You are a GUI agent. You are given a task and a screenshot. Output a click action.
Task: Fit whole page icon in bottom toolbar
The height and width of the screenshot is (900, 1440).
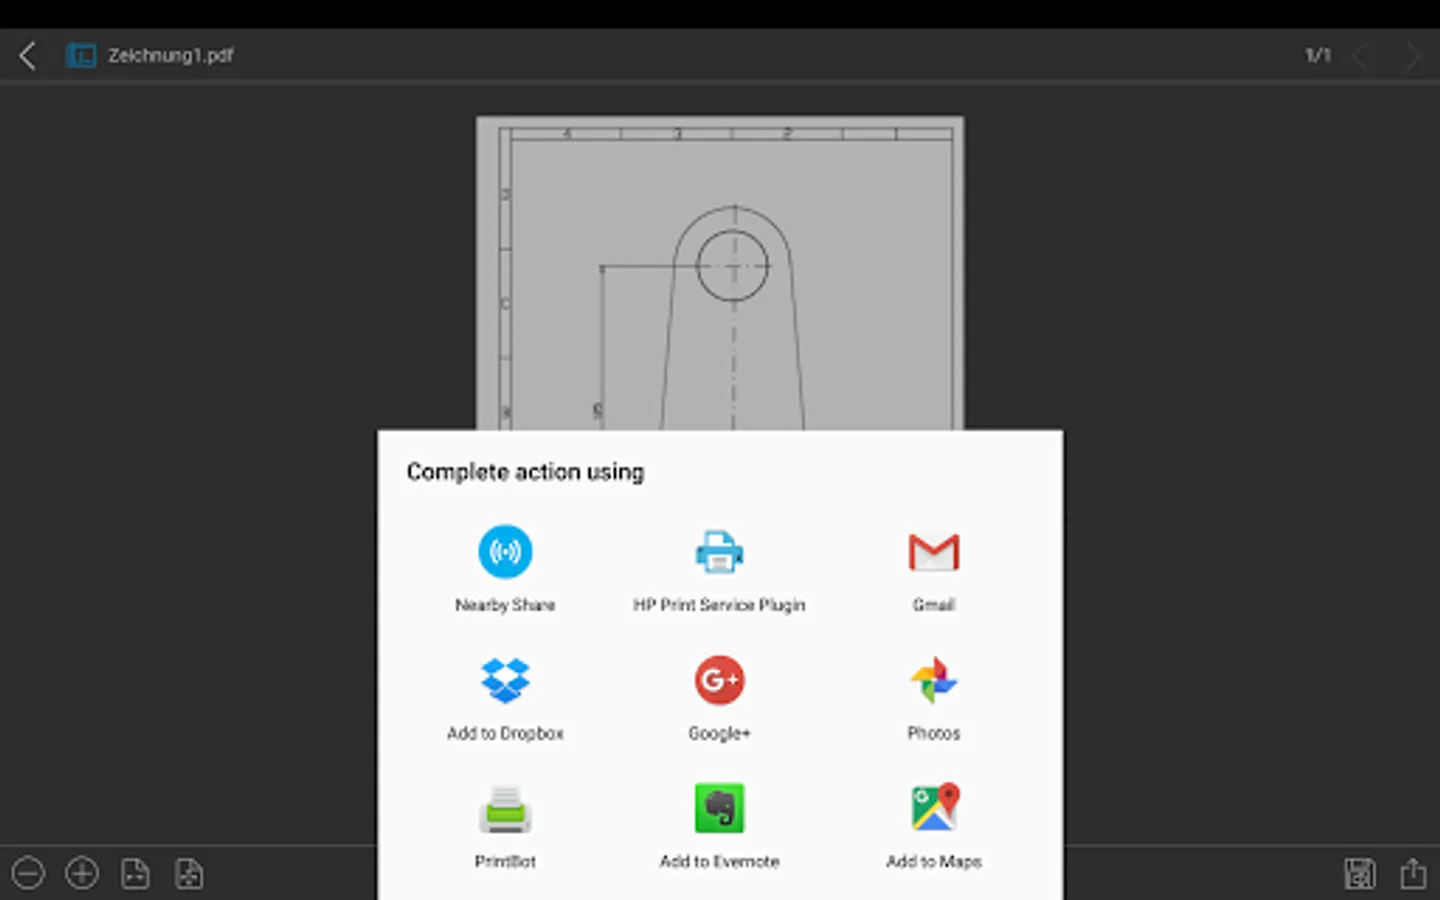[189, 873]
